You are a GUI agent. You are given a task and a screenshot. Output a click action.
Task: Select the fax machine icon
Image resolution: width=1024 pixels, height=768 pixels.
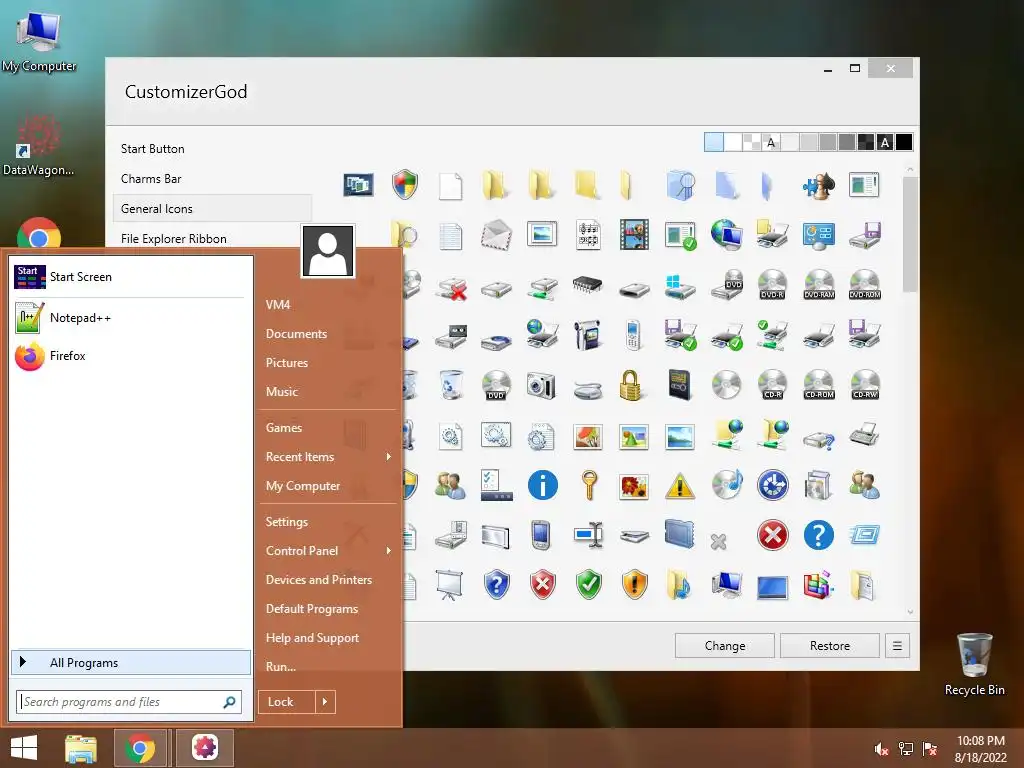tap(865, 434)
